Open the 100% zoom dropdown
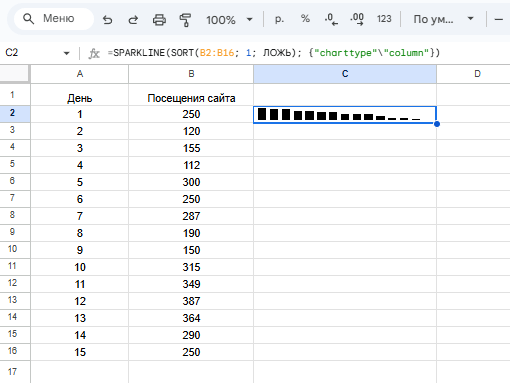Image resolution: width=510 pixels, height=383 pixels. [x=229, y=20]
